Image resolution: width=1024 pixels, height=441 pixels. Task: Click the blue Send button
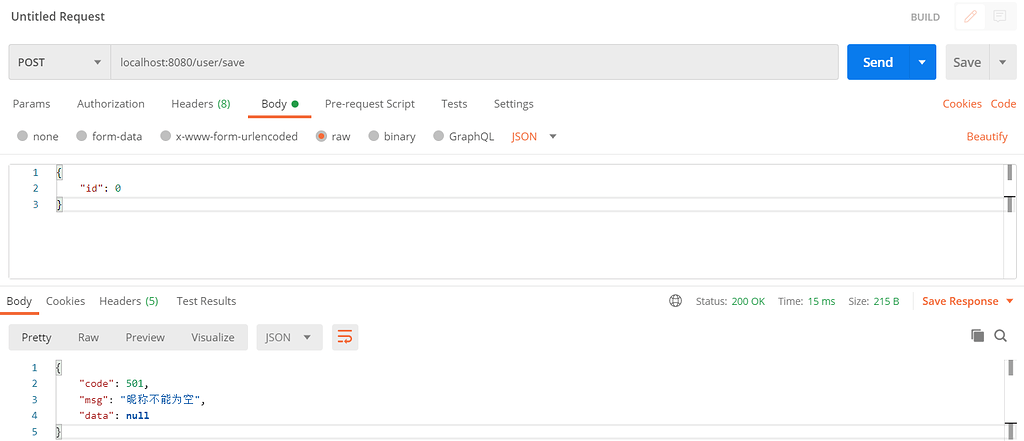click(x=877, y=62)
